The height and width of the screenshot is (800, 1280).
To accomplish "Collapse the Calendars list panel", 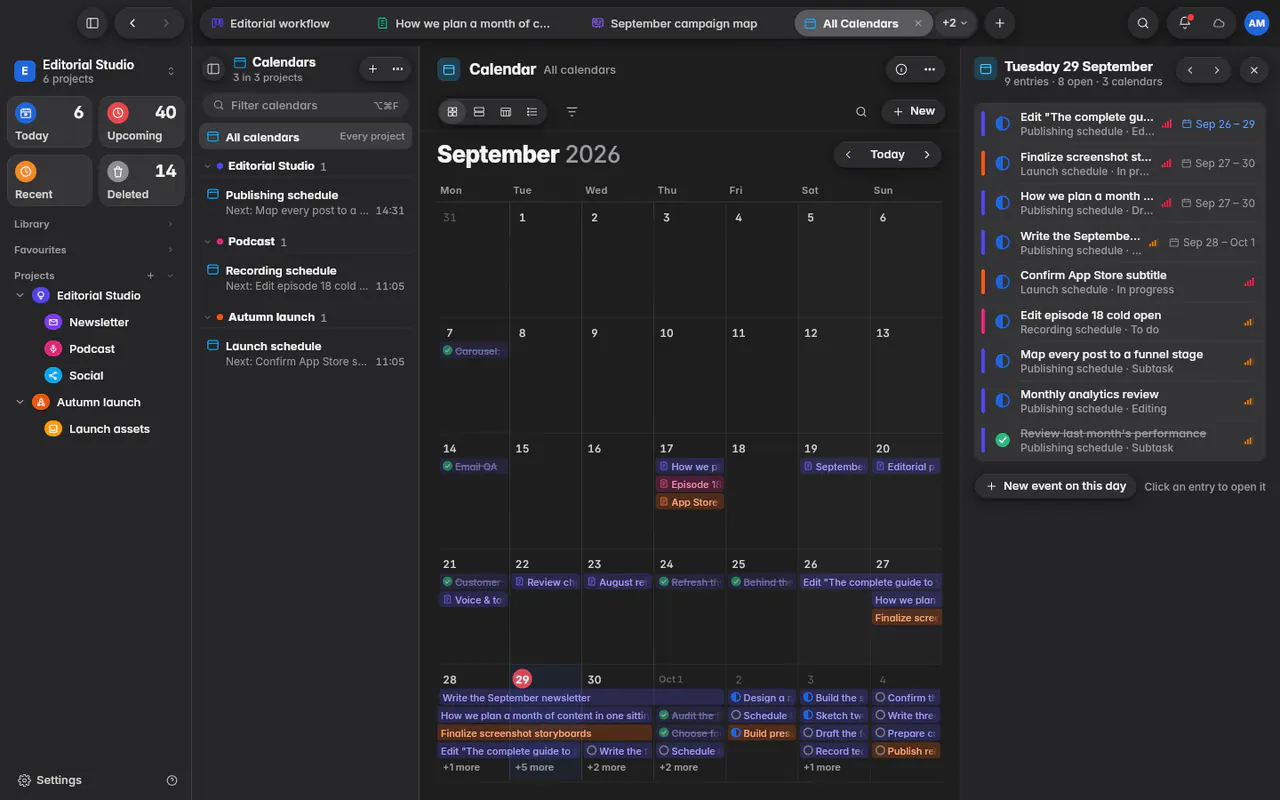I will point(213,69).
